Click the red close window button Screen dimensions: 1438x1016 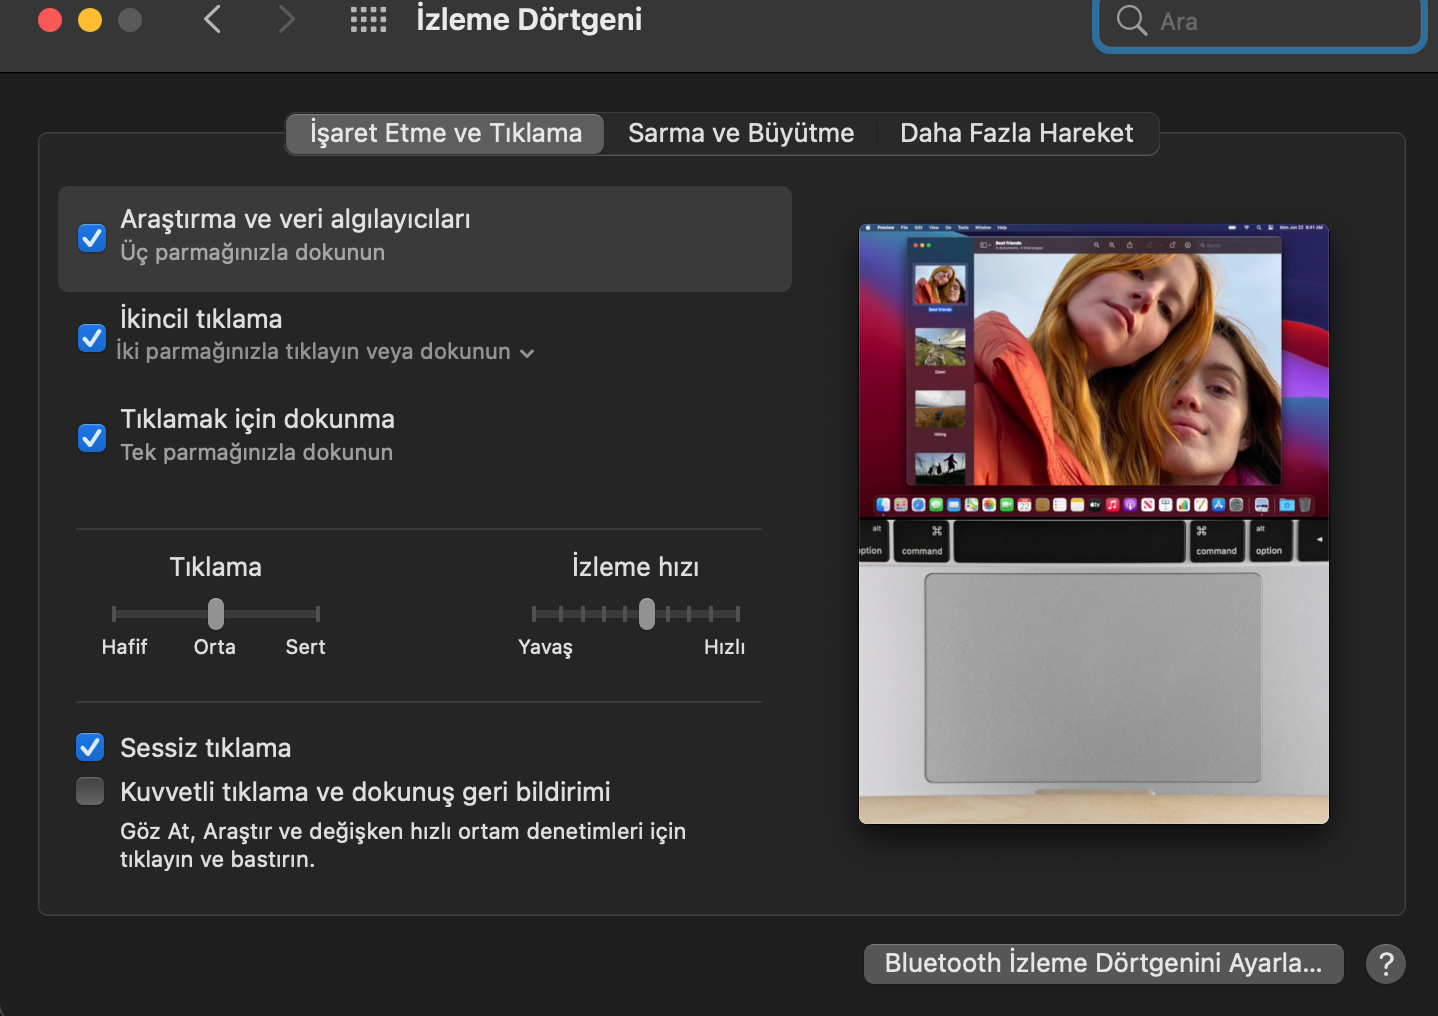click(50, 20)
